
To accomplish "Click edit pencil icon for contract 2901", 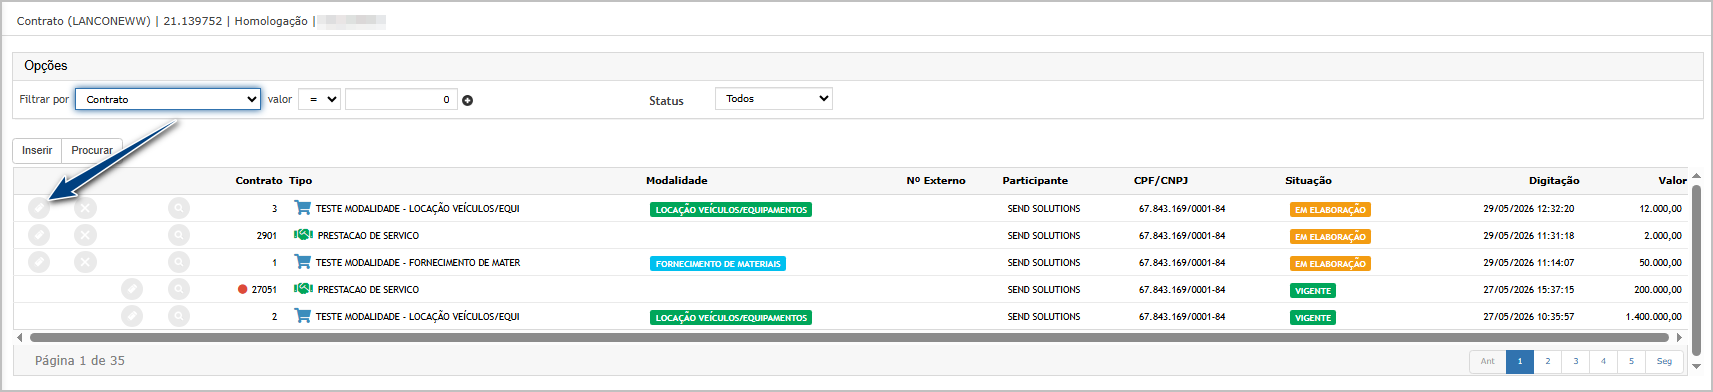I will point(39,235).
